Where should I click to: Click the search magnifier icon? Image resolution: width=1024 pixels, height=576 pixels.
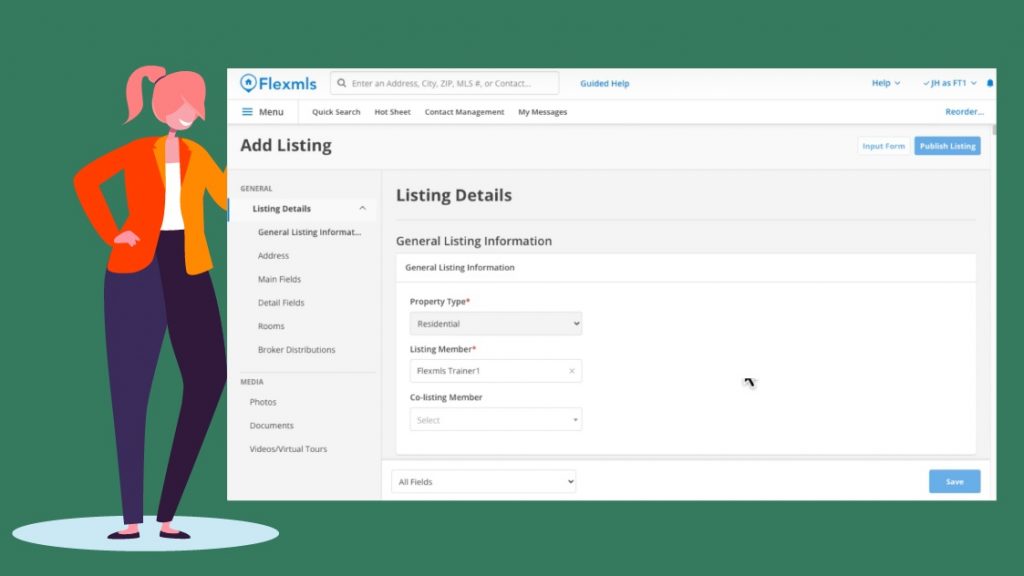tap(342, 83)
